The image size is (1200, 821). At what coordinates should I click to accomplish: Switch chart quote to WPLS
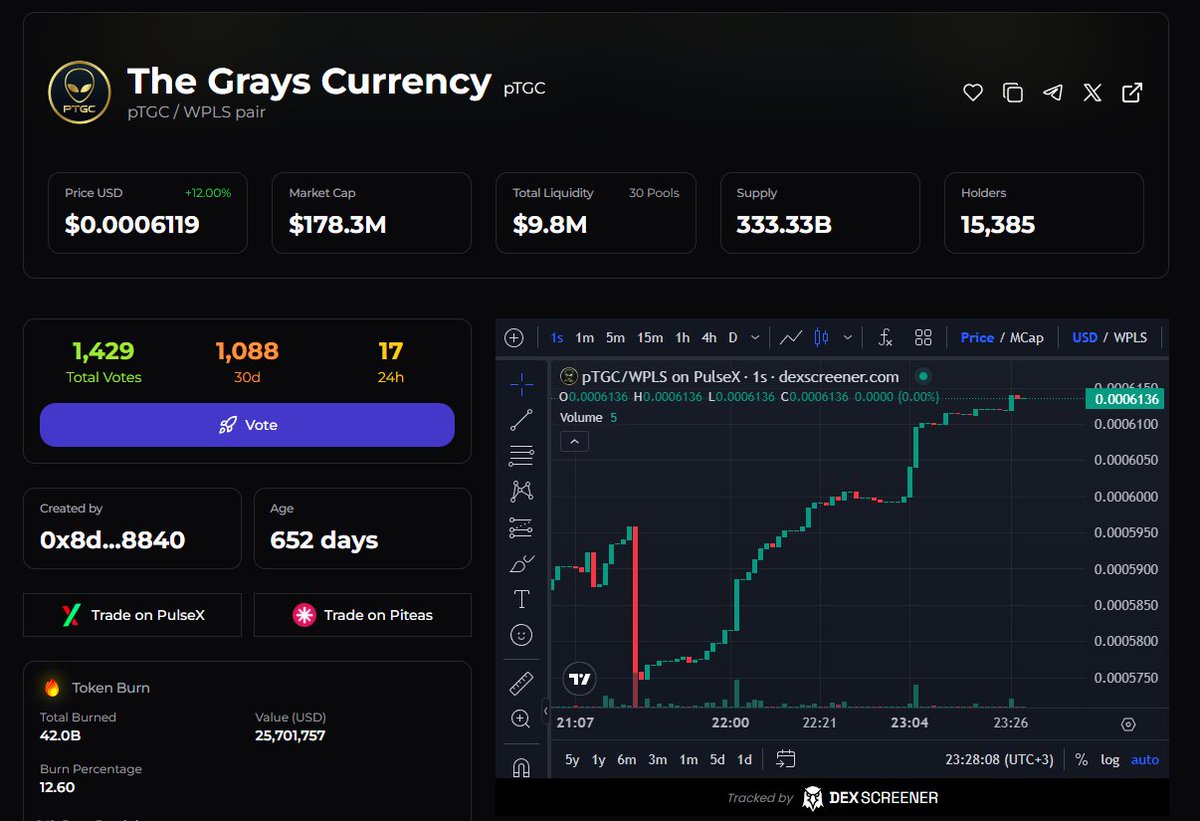(1131, 338)
